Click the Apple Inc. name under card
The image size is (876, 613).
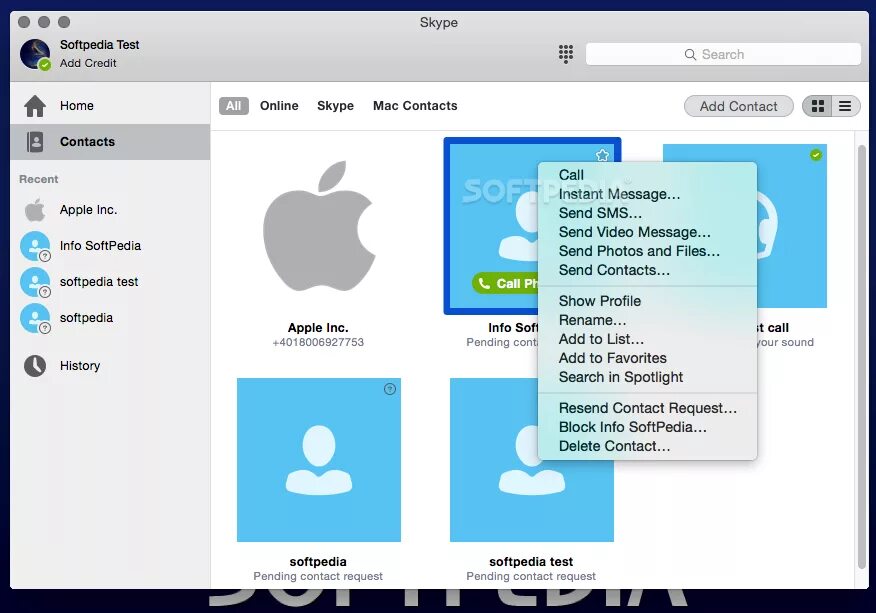pyautogui.click(x=318, y=327)
